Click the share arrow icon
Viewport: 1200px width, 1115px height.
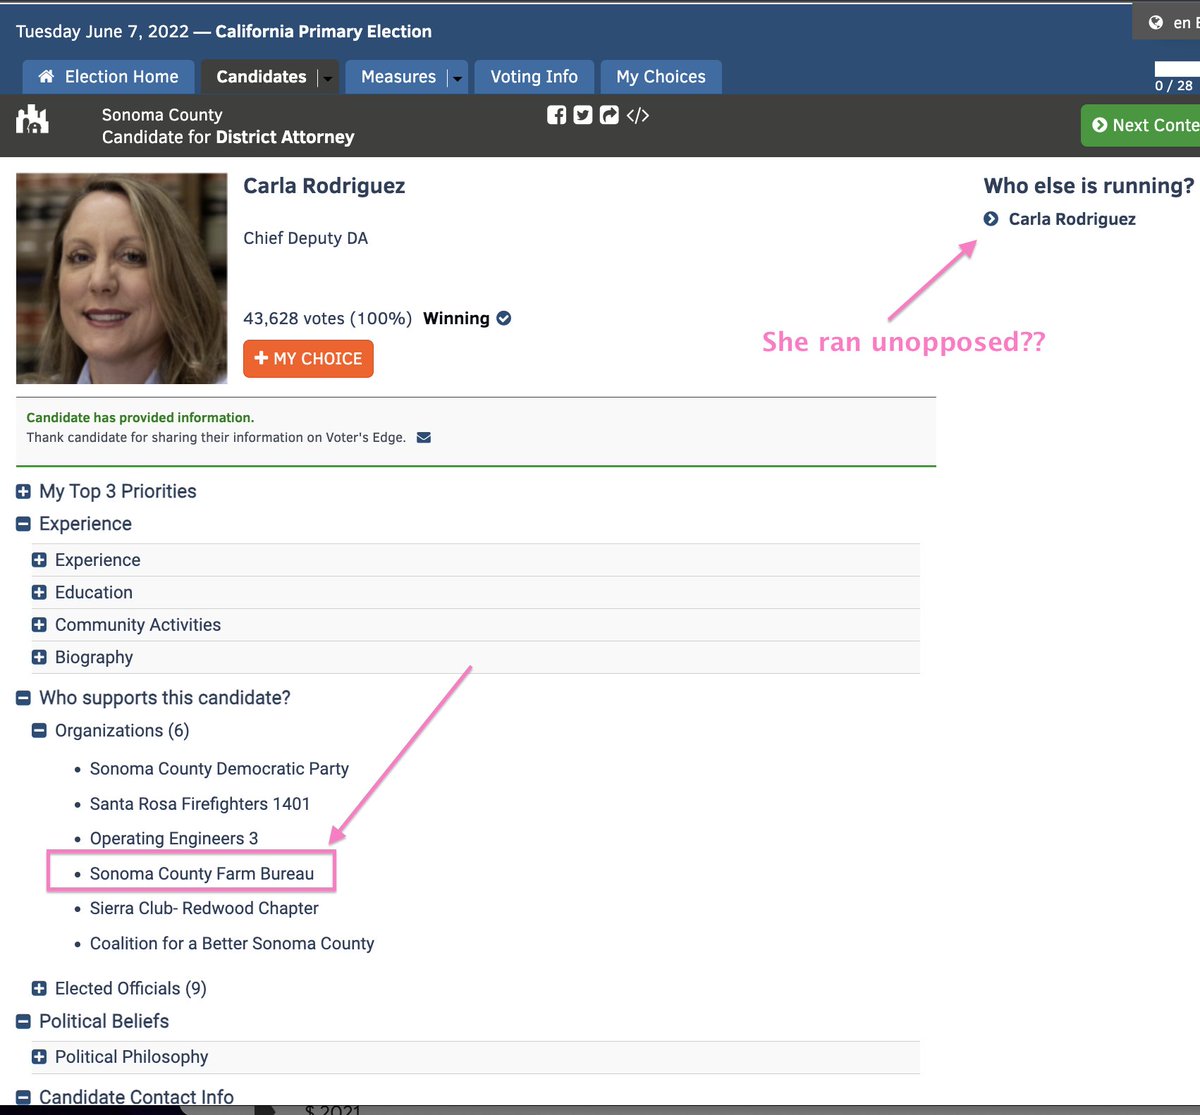609,115
